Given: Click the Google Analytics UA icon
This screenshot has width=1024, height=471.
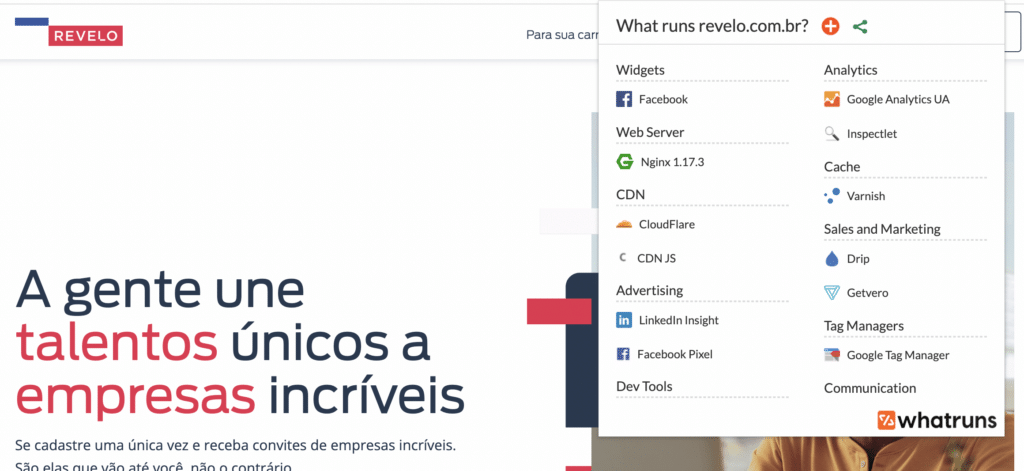Looking at the screenshot, I should 831,99.
